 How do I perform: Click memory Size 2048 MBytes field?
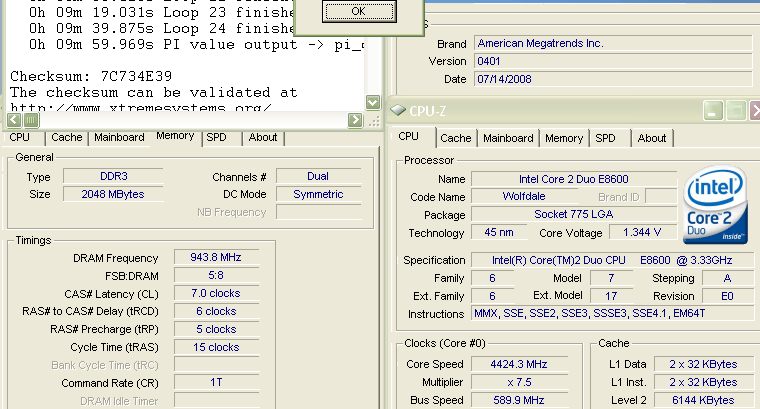point(113,194)
